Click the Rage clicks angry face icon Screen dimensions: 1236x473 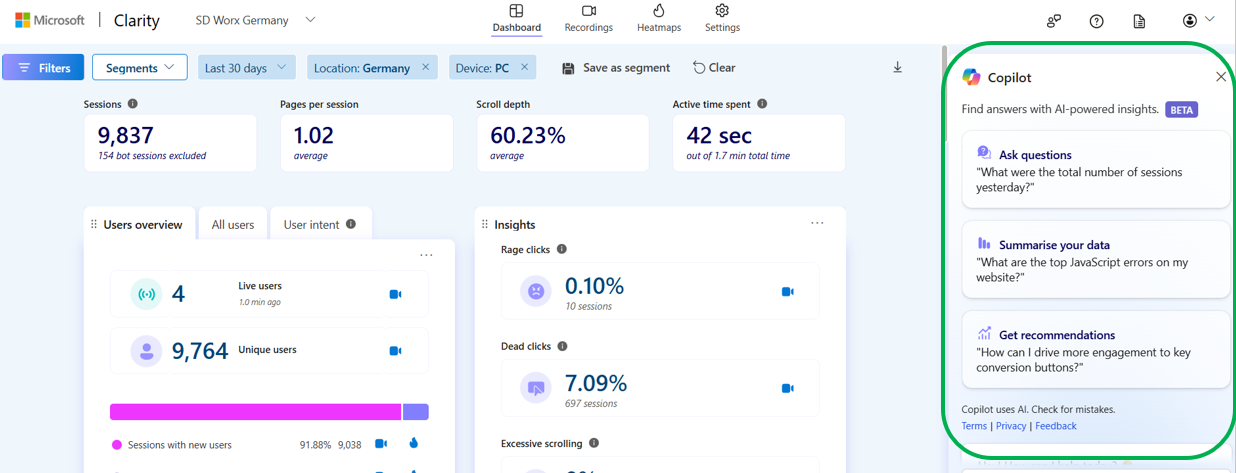[536, 291]
